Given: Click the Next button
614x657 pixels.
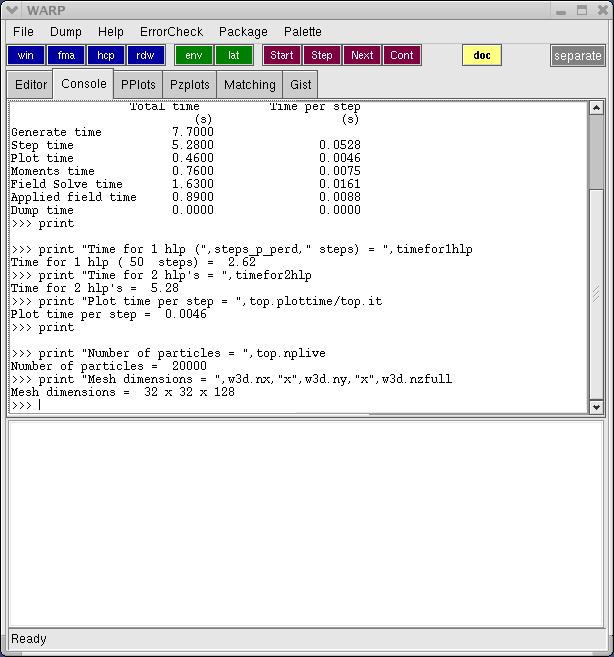Looking at the screenshot, I should pyautogui.click(x=362, y=55).
